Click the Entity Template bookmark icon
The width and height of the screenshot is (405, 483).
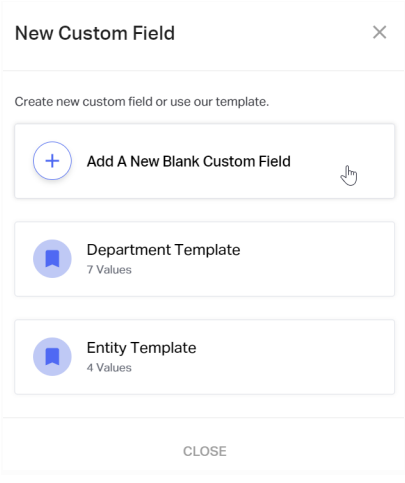tap(52, 357)
